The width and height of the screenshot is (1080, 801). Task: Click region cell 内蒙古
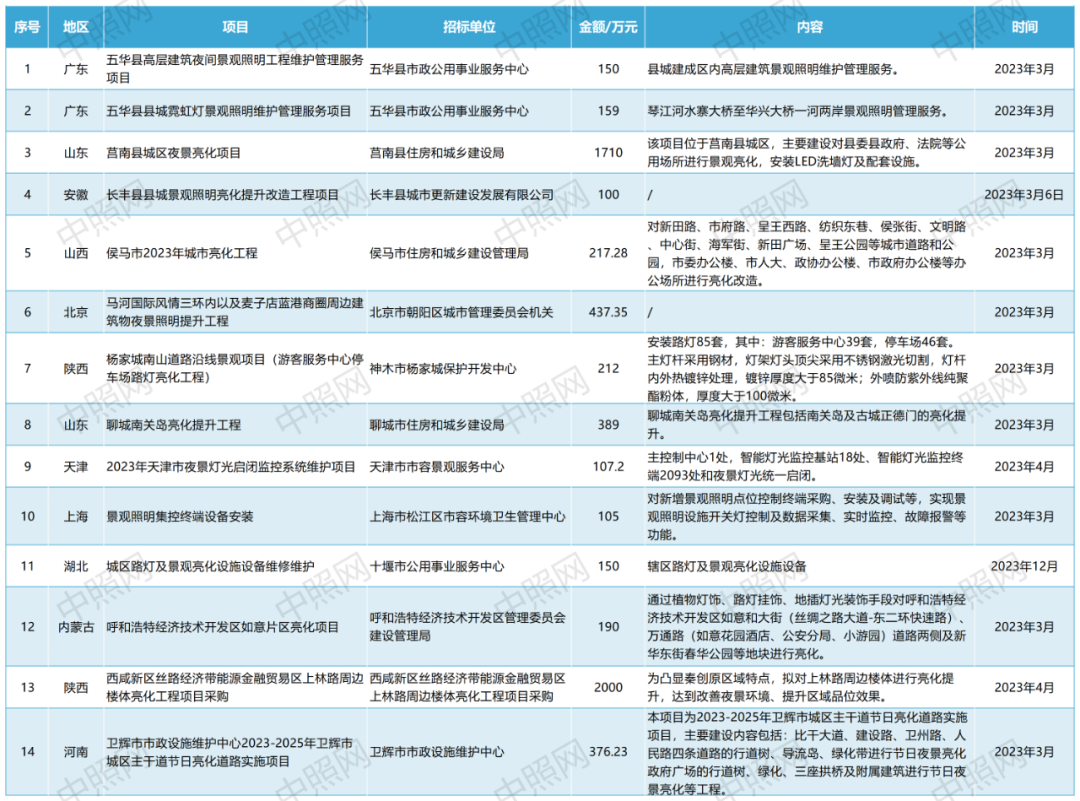(x=76, y=627)
